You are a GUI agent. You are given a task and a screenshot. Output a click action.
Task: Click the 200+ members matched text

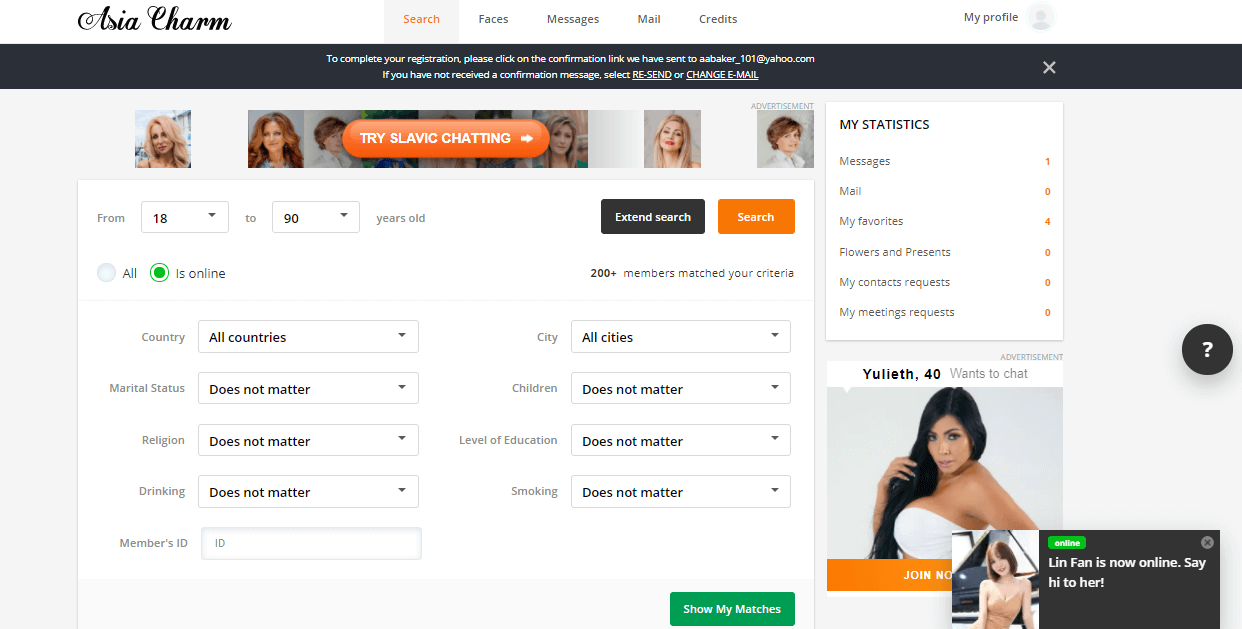(x=692, y=273)
